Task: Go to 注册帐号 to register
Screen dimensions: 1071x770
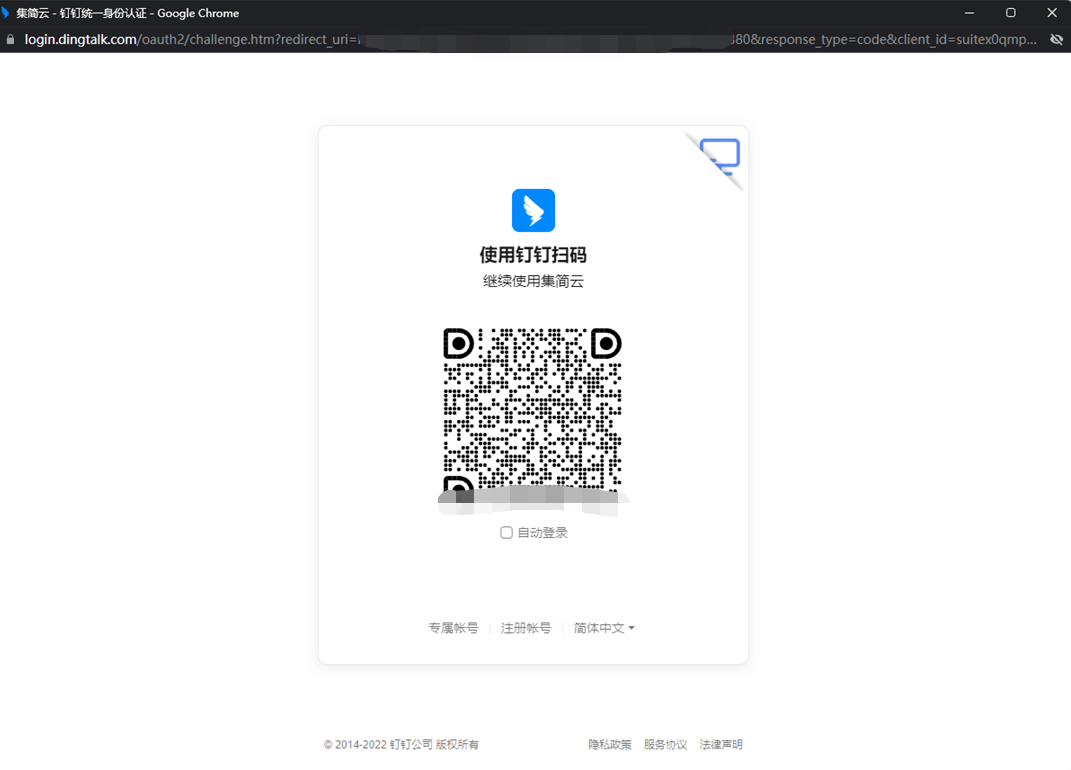Action: (x=526, y=628)
